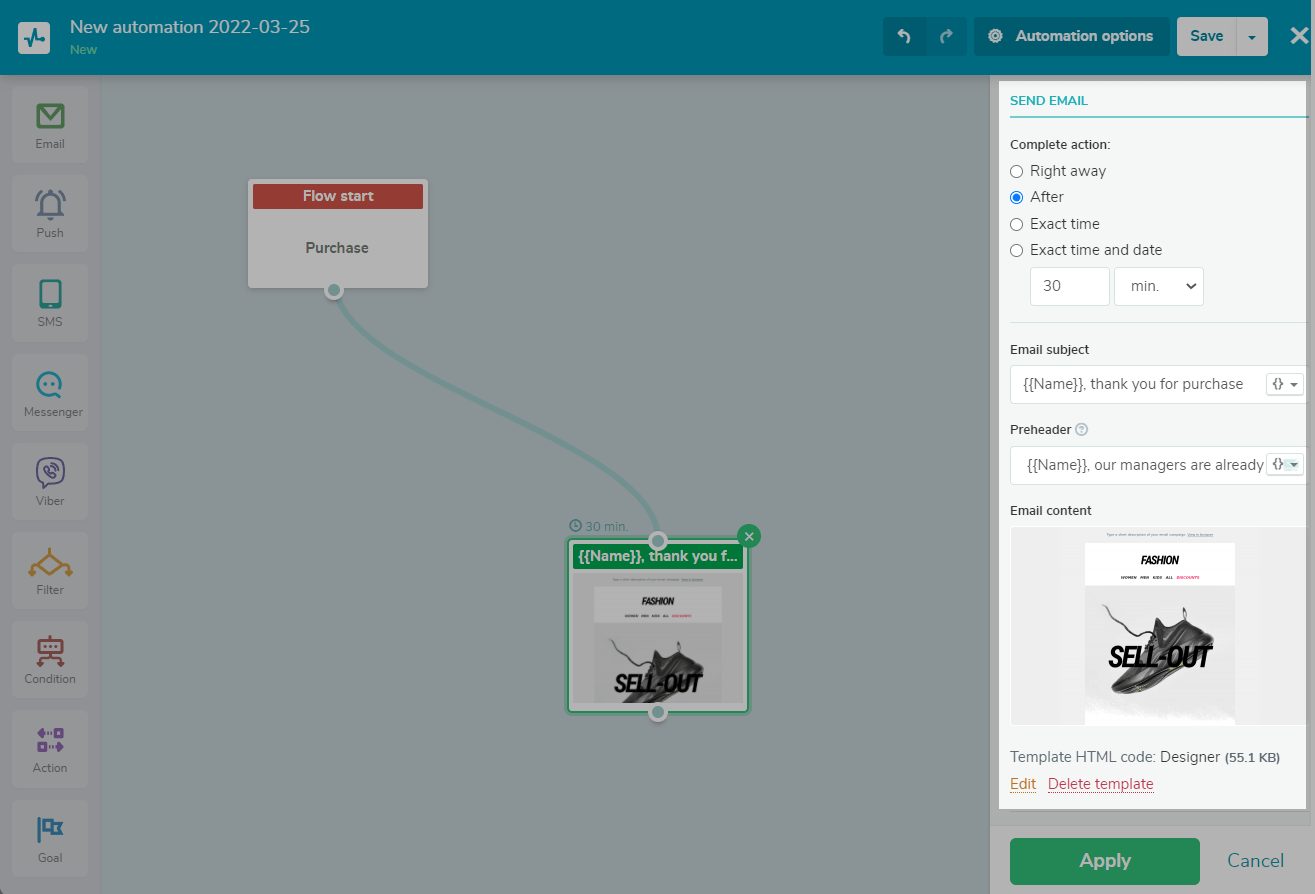Open variables dropdown next to Email subject

coord(1285,384)
